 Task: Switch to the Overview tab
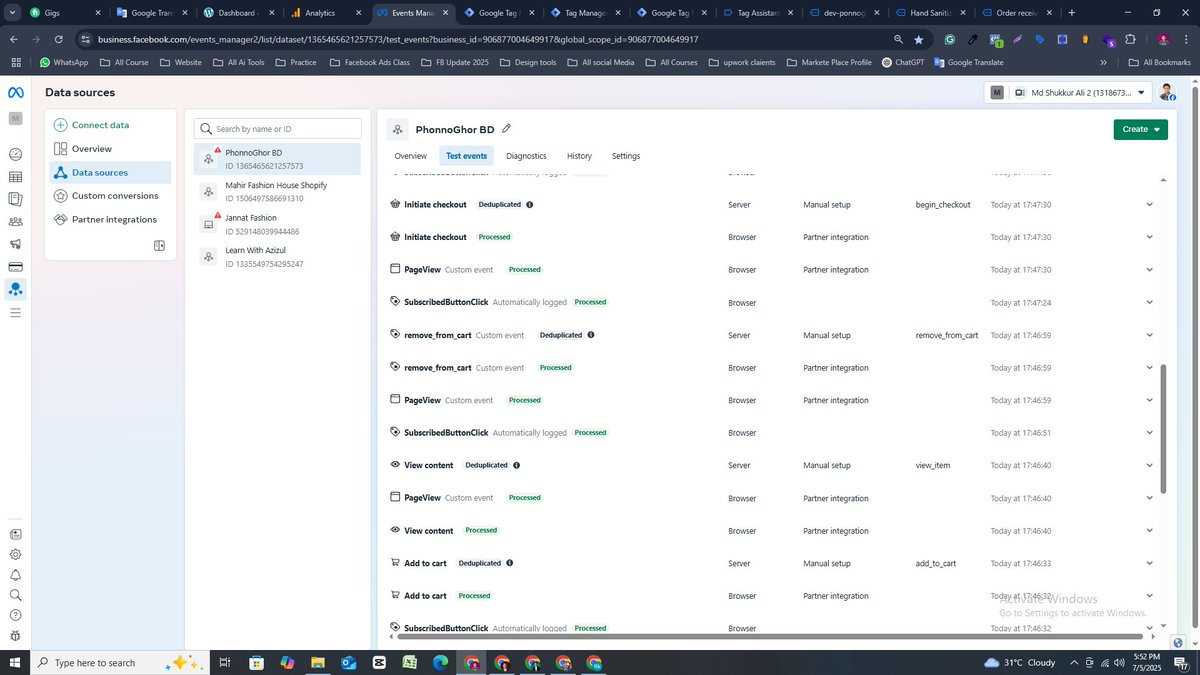point(410,156)
